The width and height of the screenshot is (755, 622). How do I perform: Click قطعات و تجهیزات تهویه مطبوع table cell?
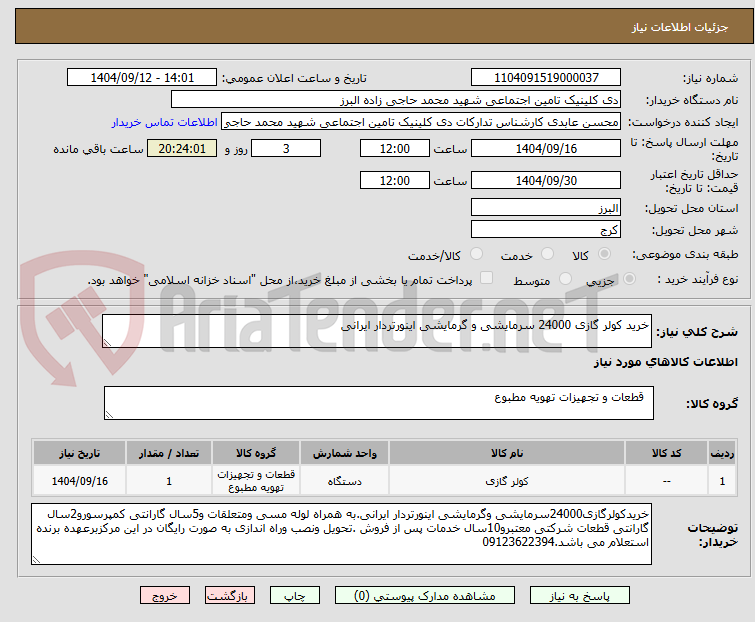pyautogui.click(x=256, y=480)
